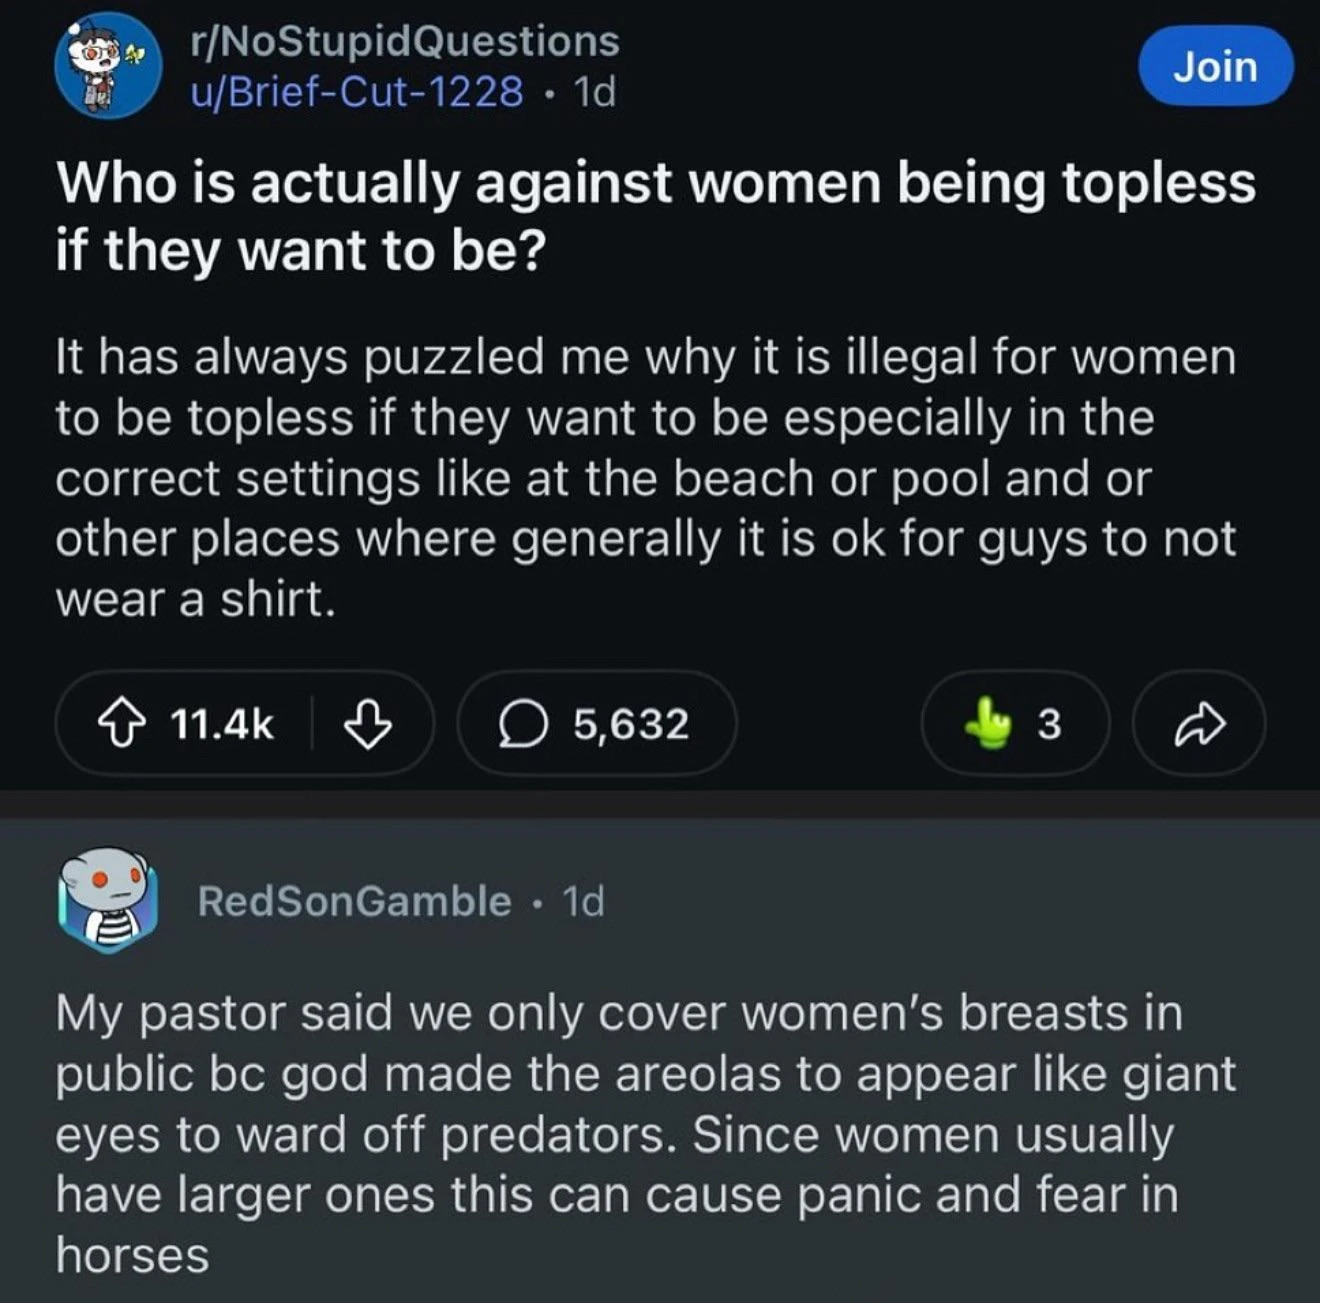The width and height of the screenshot is (1320, 1303).
Task: Click the green pointing hand award icon
Action: [990, 724]
